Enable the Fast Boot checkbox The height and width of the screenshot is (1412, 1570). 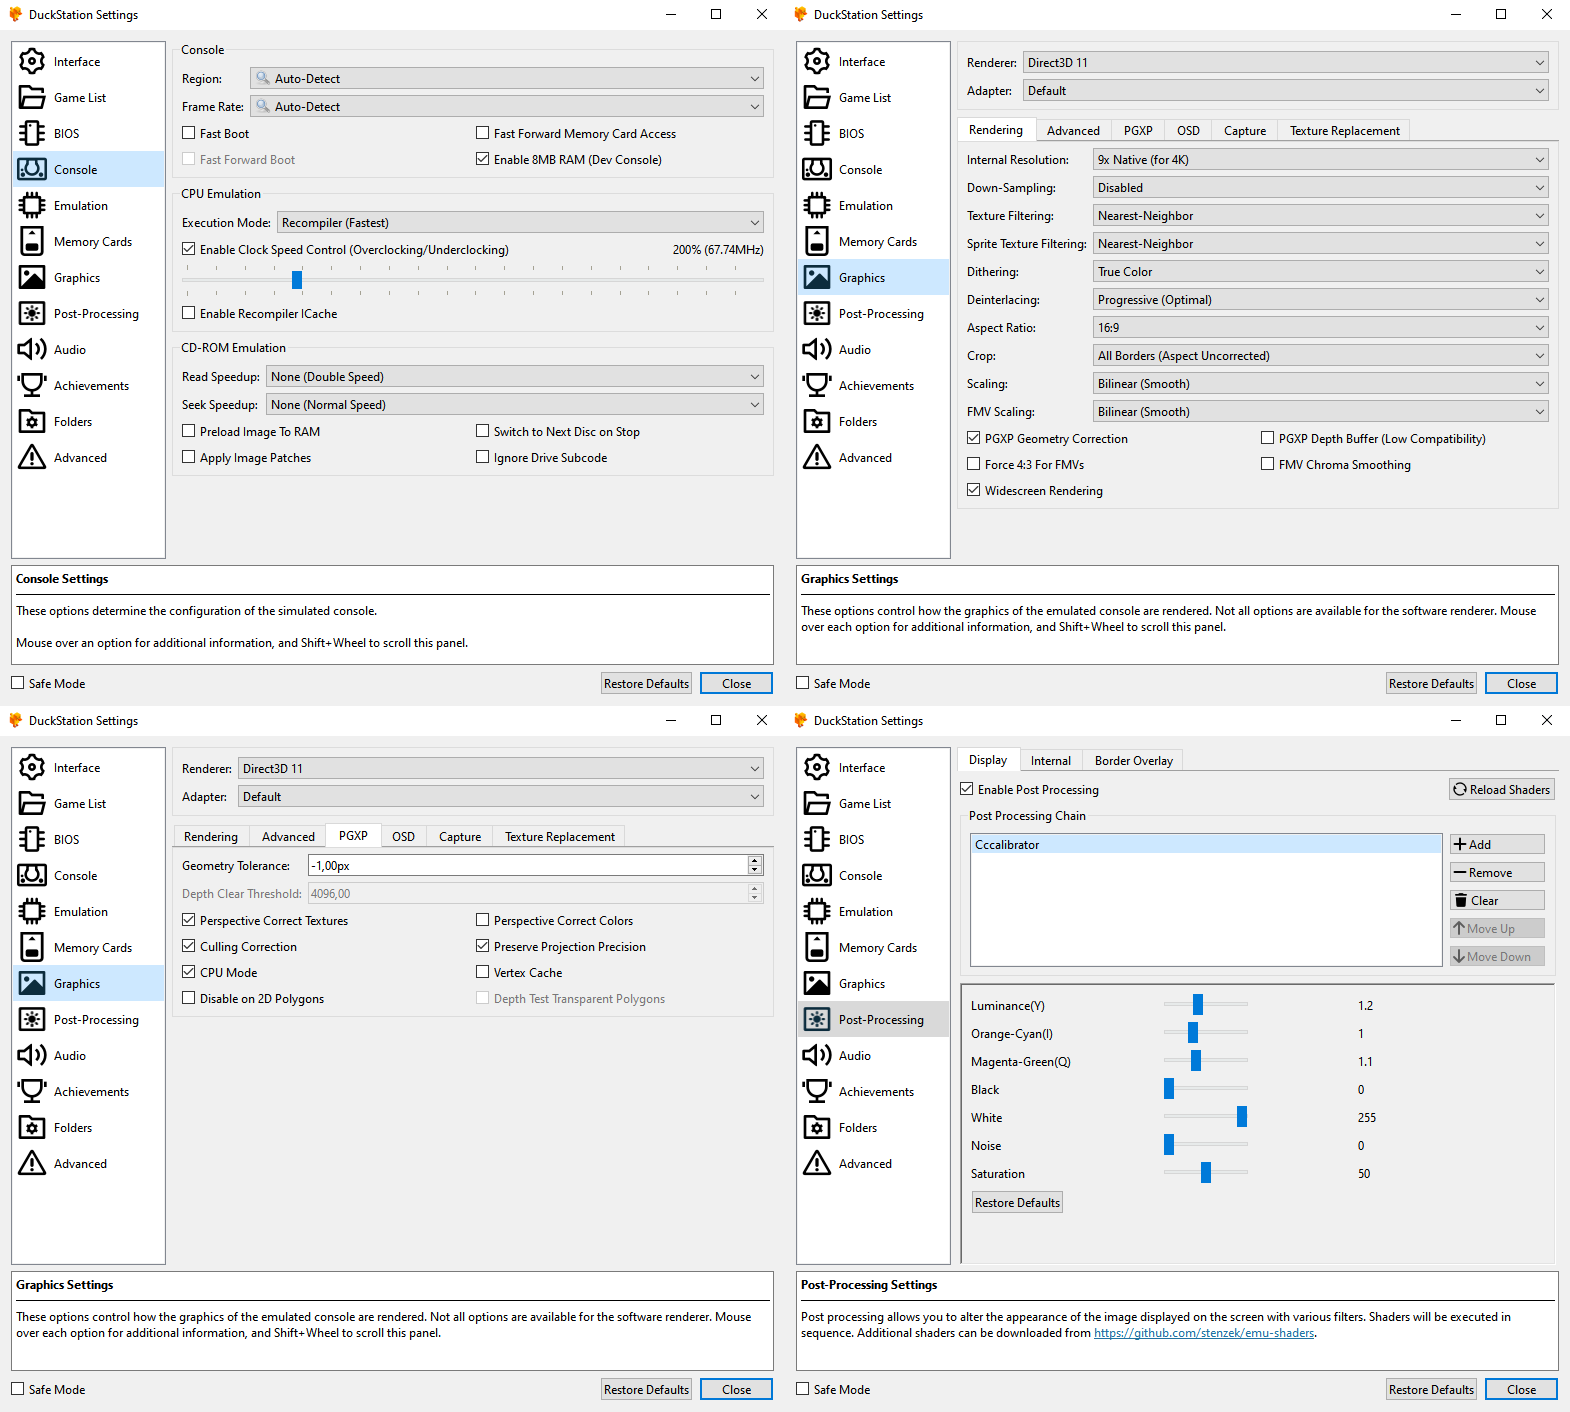tap(189, 133)
